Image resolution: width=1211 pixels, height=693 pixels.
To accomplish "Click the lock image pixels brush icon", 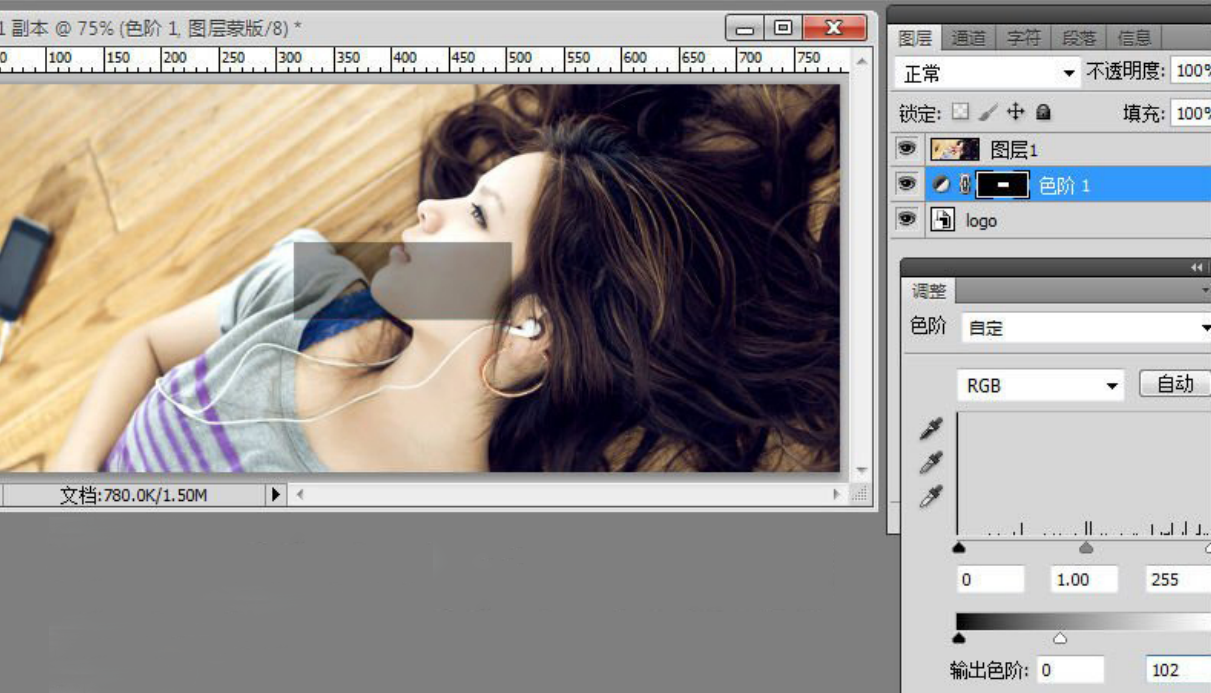I will click(x=988, y=112).
